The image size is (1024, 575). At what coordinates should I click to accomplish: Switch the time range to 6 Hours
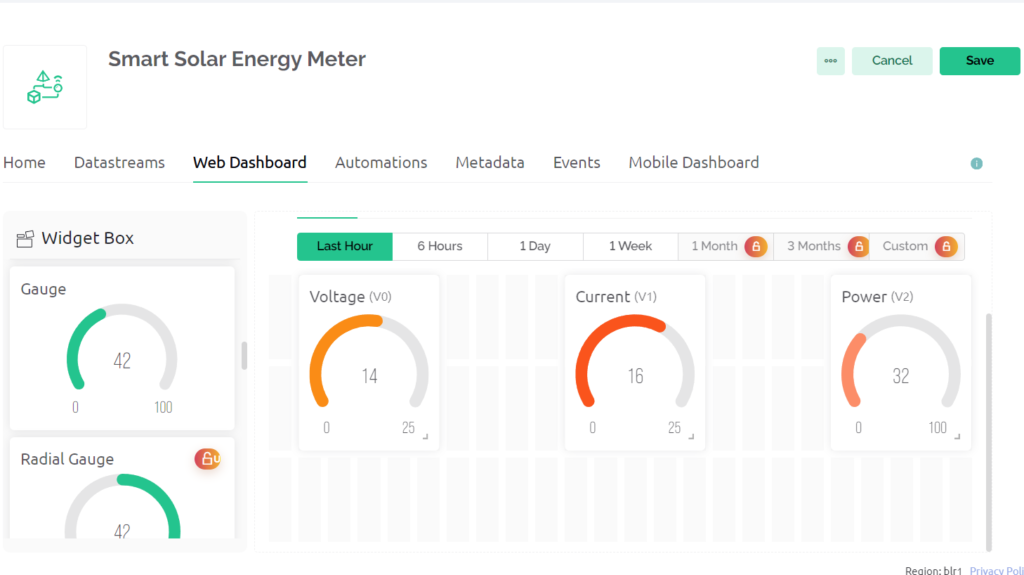440,247
